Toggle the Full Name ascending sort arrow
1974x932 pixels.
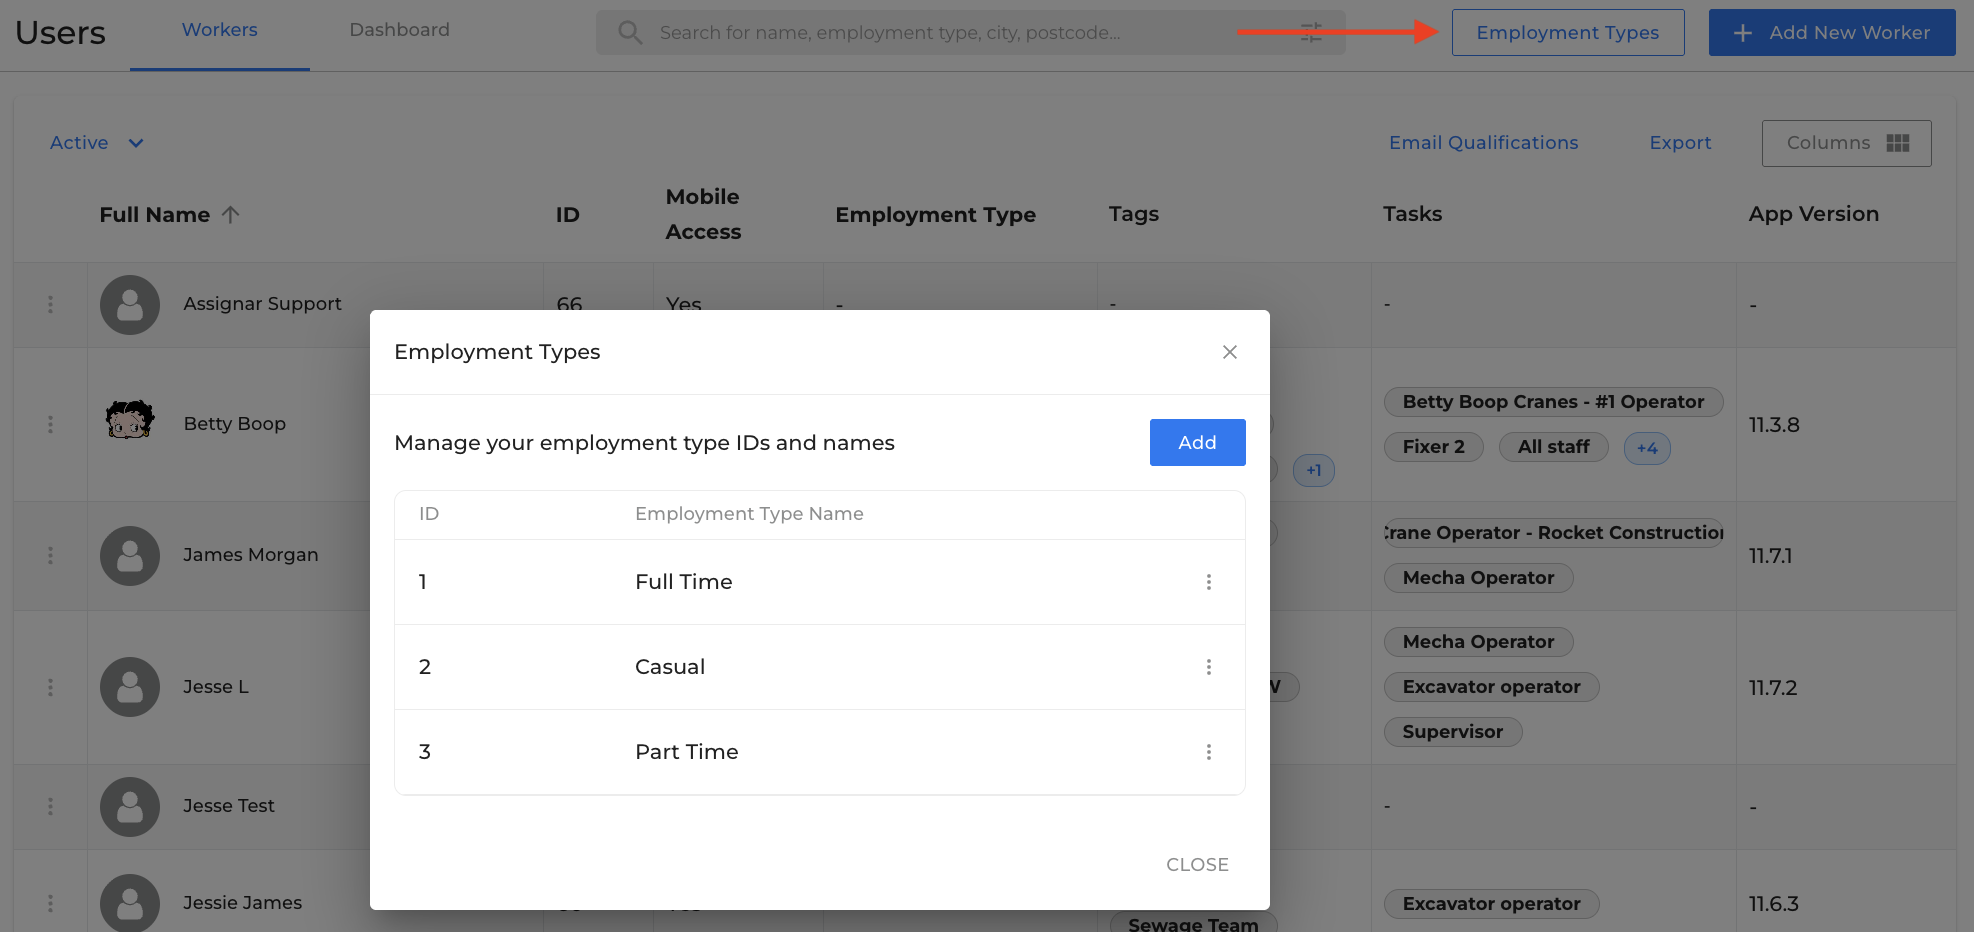(231, 214)
